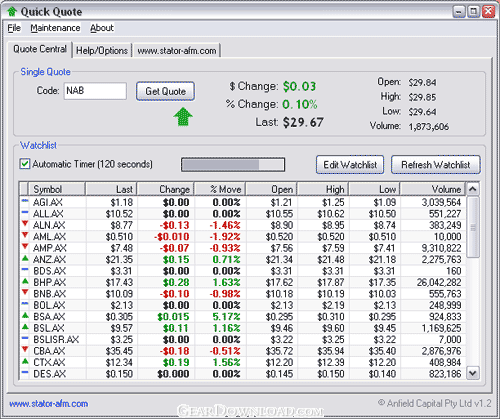Click the green up arrow beside ANZ.AX
This screenshot has width=500, height=419.
pos(25,258)
